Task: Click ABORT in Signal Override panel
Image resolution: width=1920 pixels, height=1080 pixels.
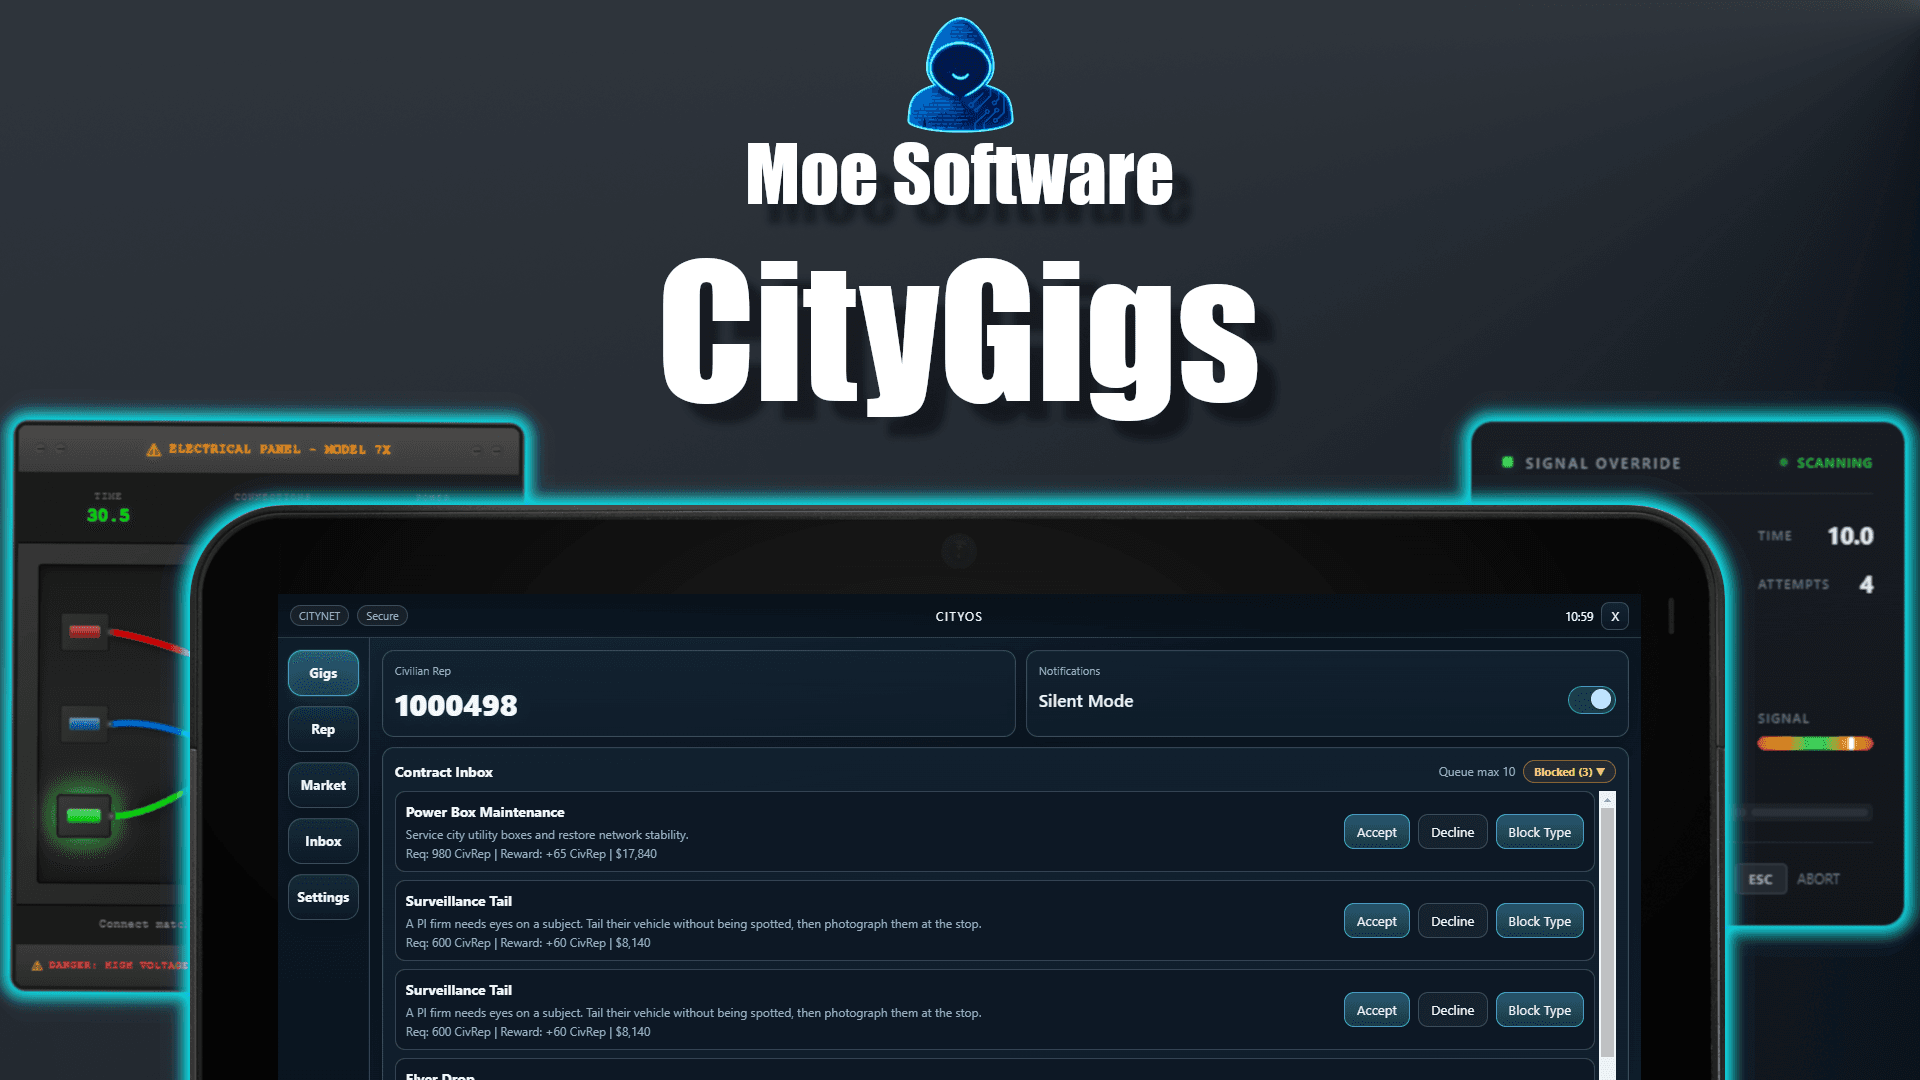Action: click(x=1817, y=879)
